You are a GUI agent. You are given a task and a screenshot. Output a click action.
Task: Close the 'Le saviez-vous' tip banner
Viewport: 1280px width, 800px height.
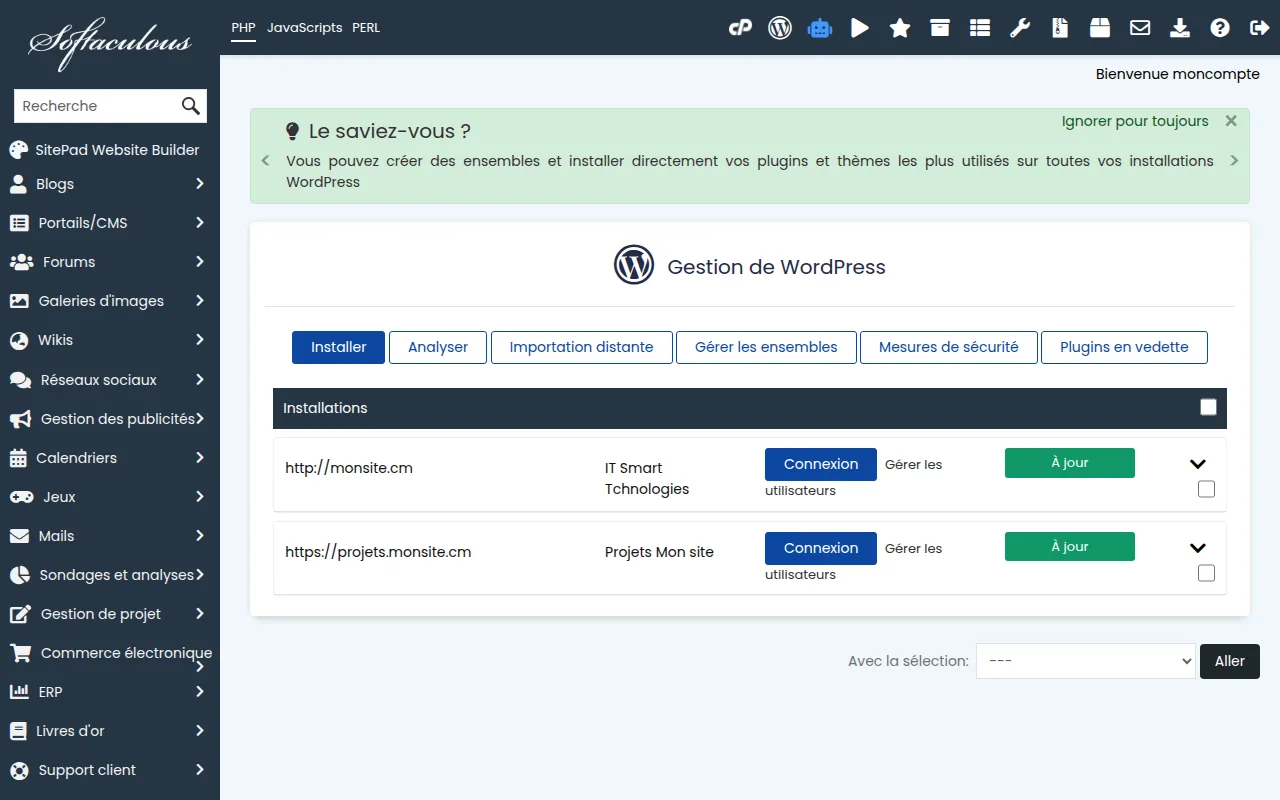1231,121
